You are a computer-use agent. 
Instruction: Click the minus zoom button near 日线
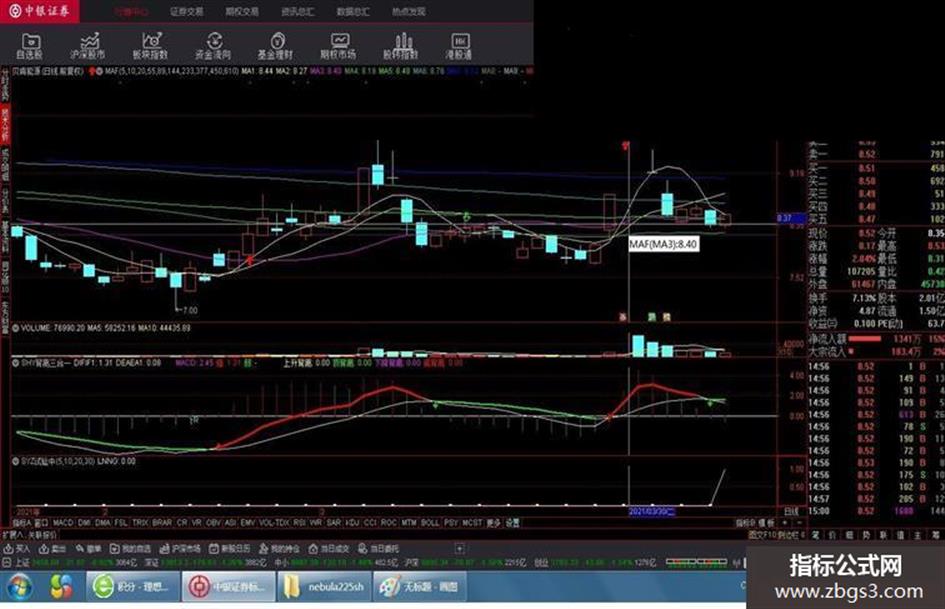[799, 523]
